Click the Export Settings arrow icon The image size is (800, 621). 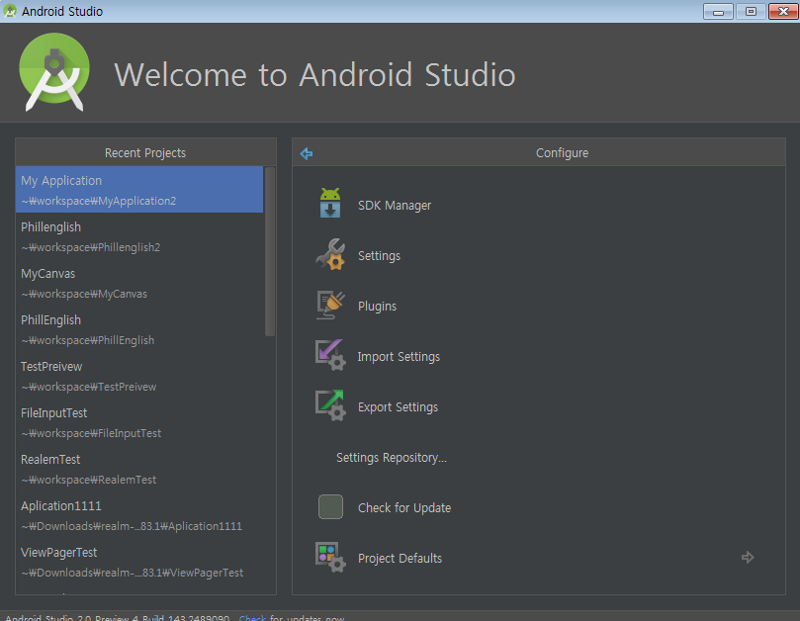331,406
